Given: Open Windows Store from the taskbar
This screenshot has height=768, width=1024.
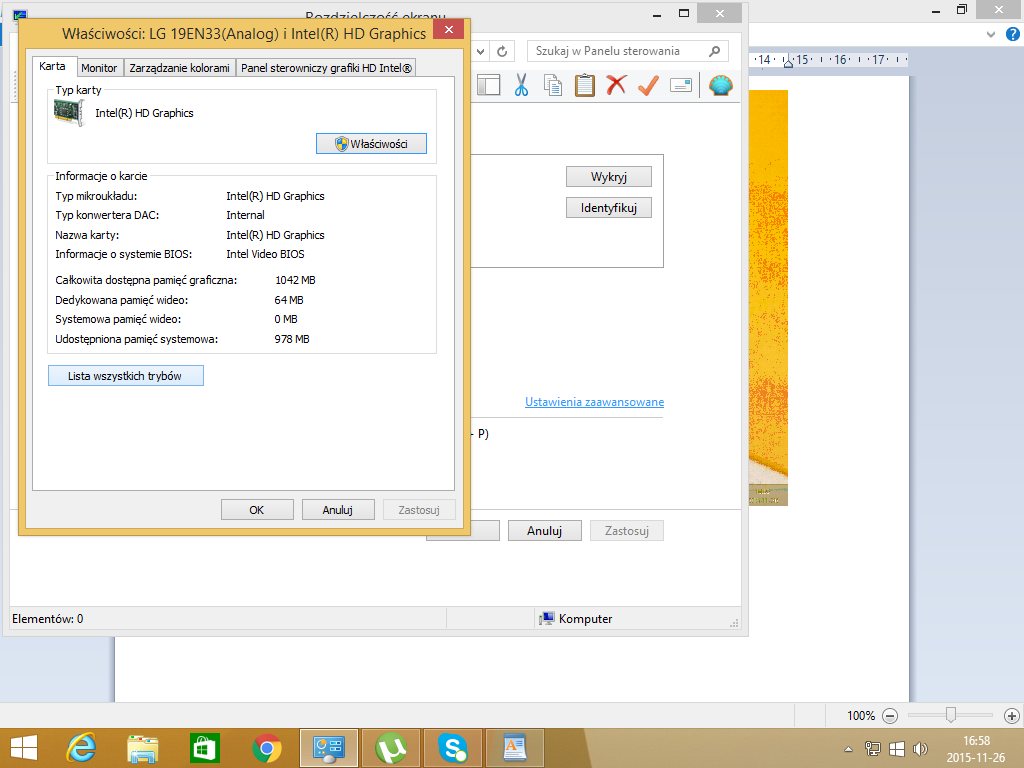Looking at the screenshot, I should 204,748.
